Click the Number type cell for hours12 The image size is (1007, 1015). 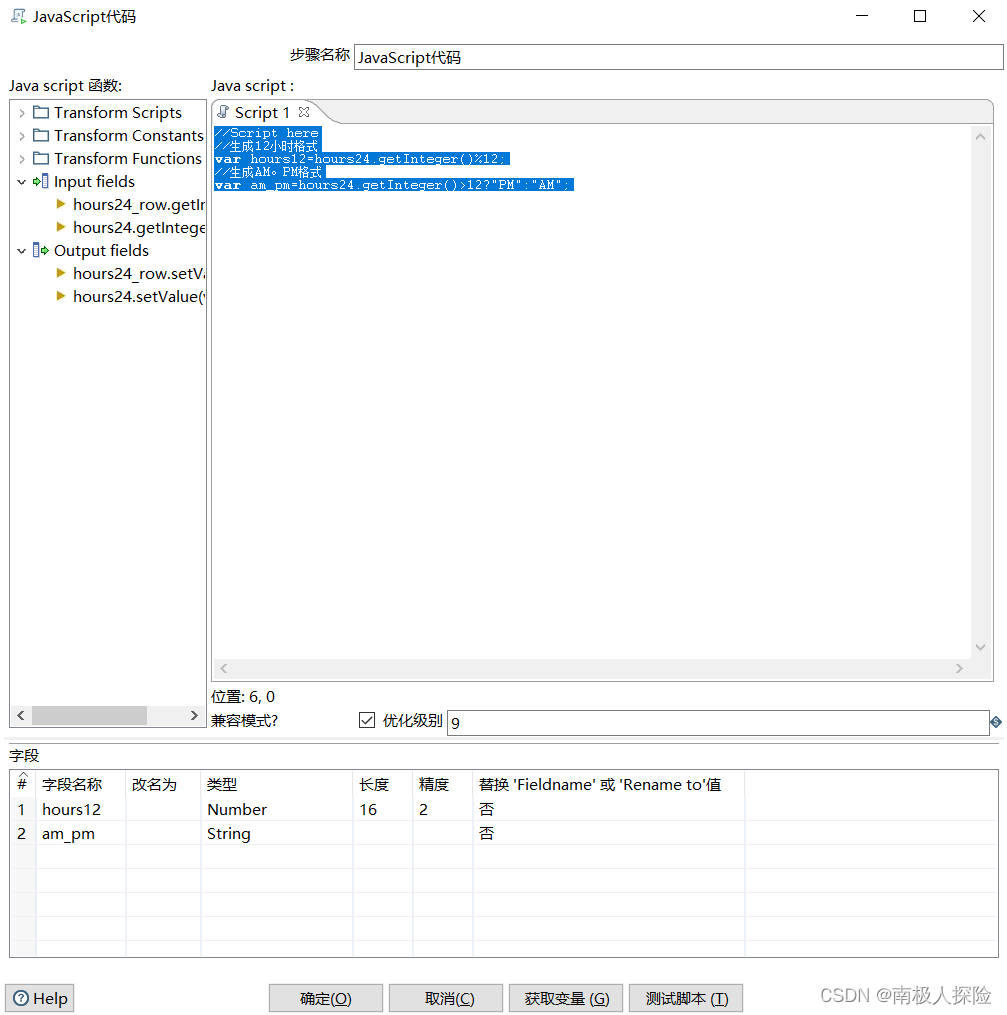point(277,810)
